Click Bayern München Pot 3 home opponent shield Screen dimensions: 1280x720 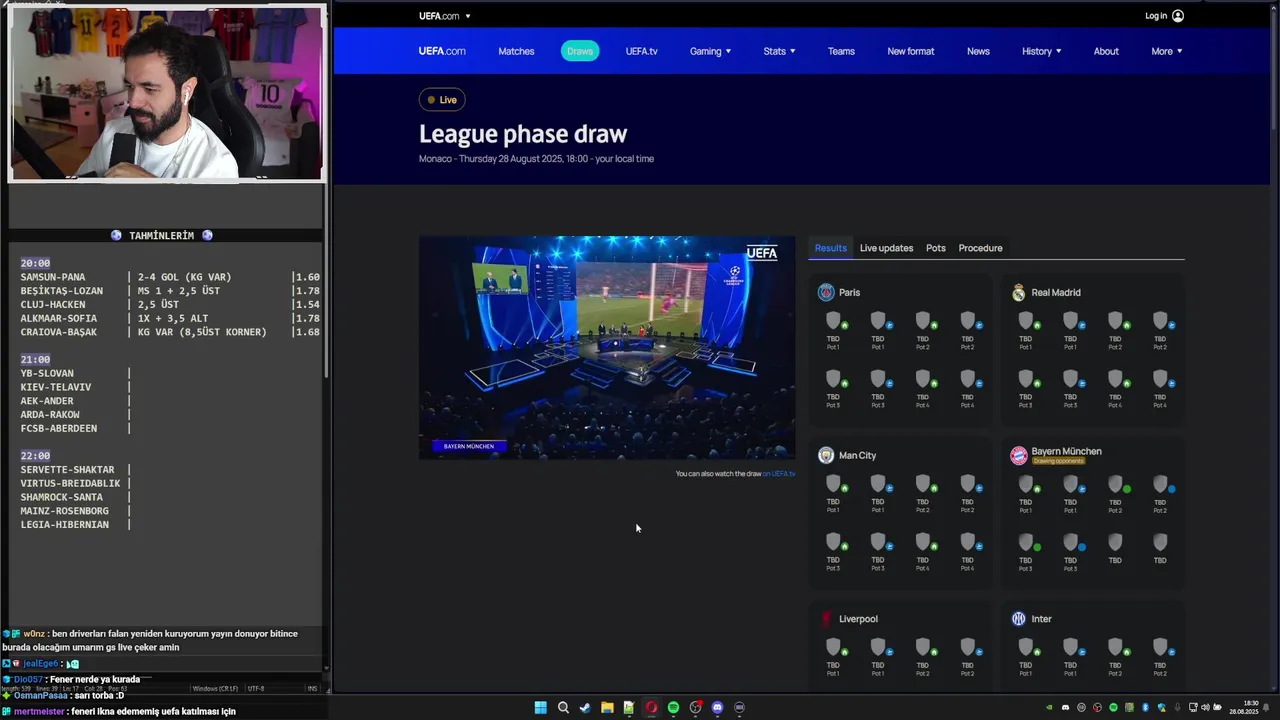coord(1025,541)
